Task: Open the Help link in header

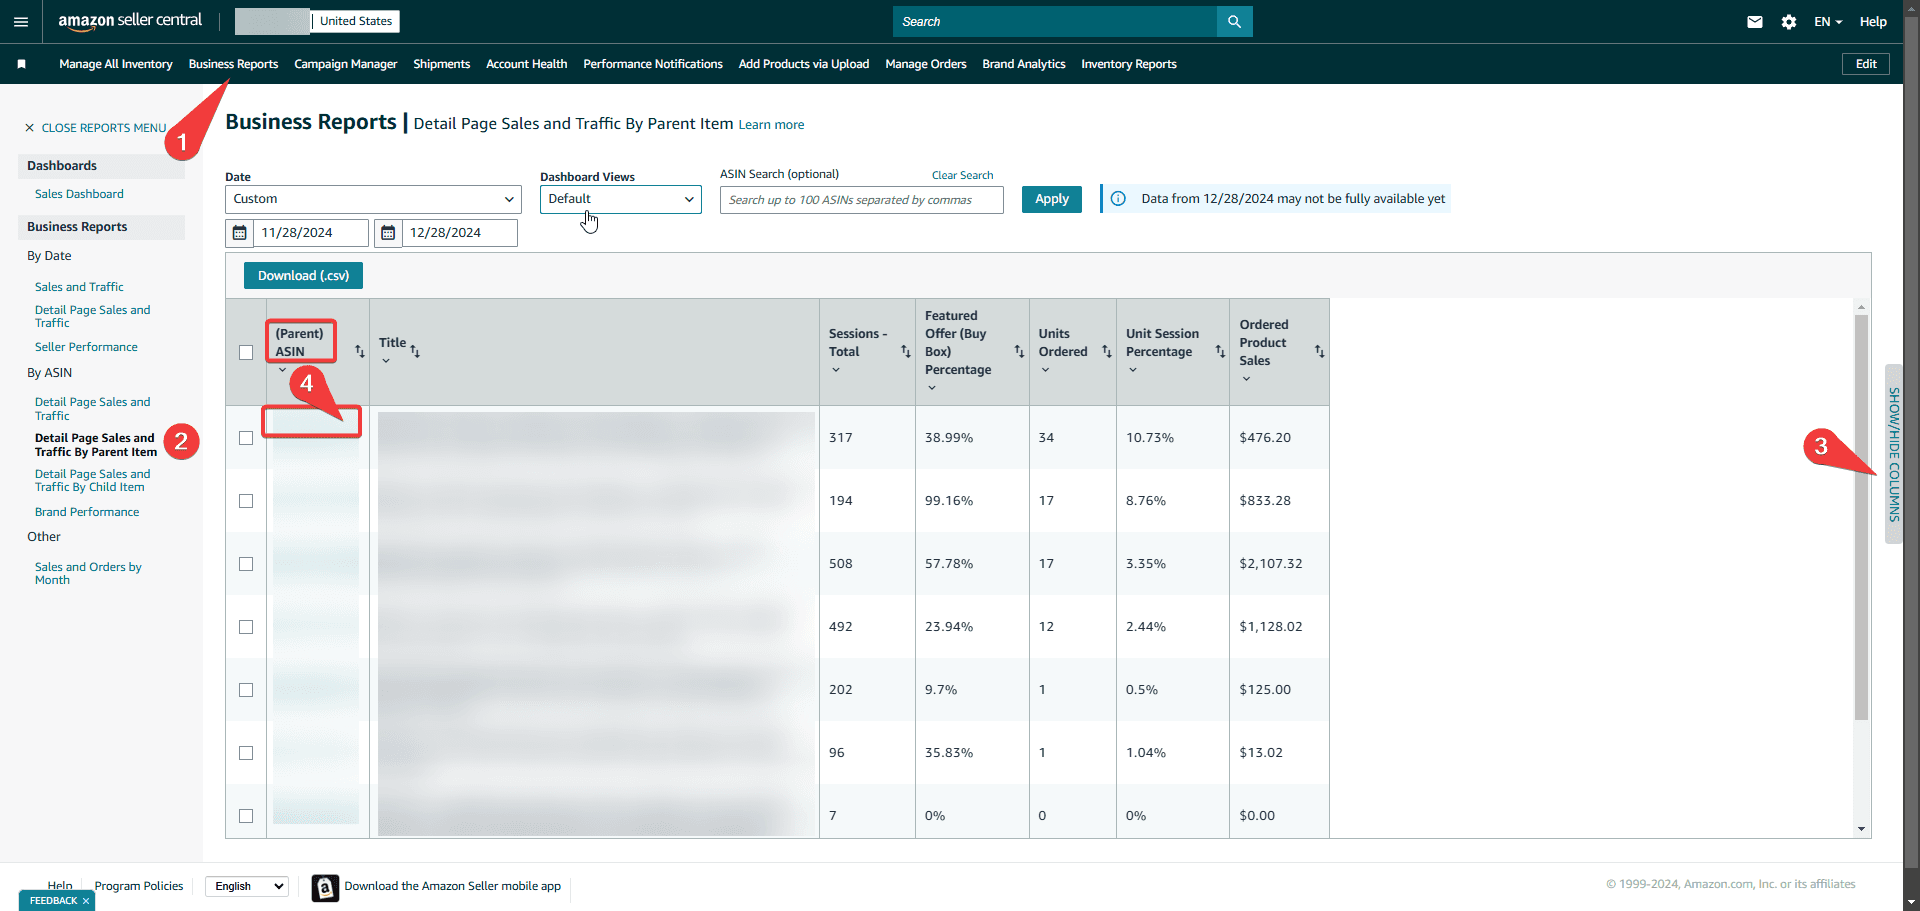Action: 1873,21
